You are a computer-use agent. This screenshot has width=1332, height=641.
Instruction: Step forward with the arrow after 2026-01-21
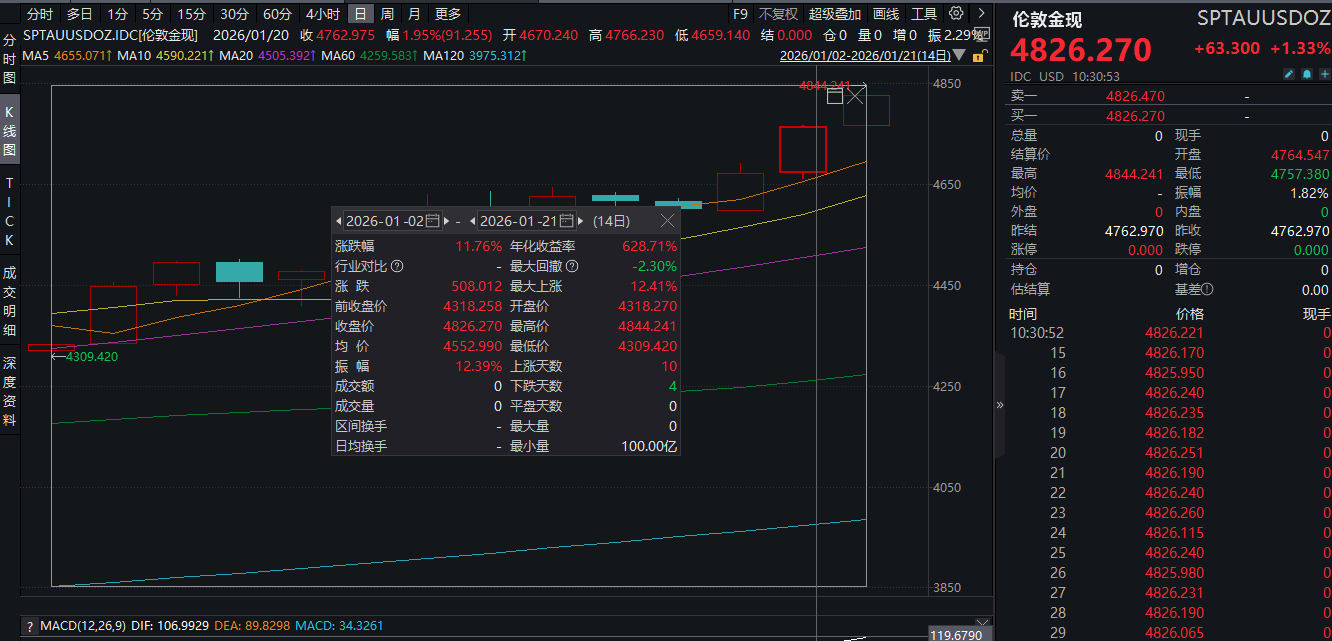coord(579,221)
